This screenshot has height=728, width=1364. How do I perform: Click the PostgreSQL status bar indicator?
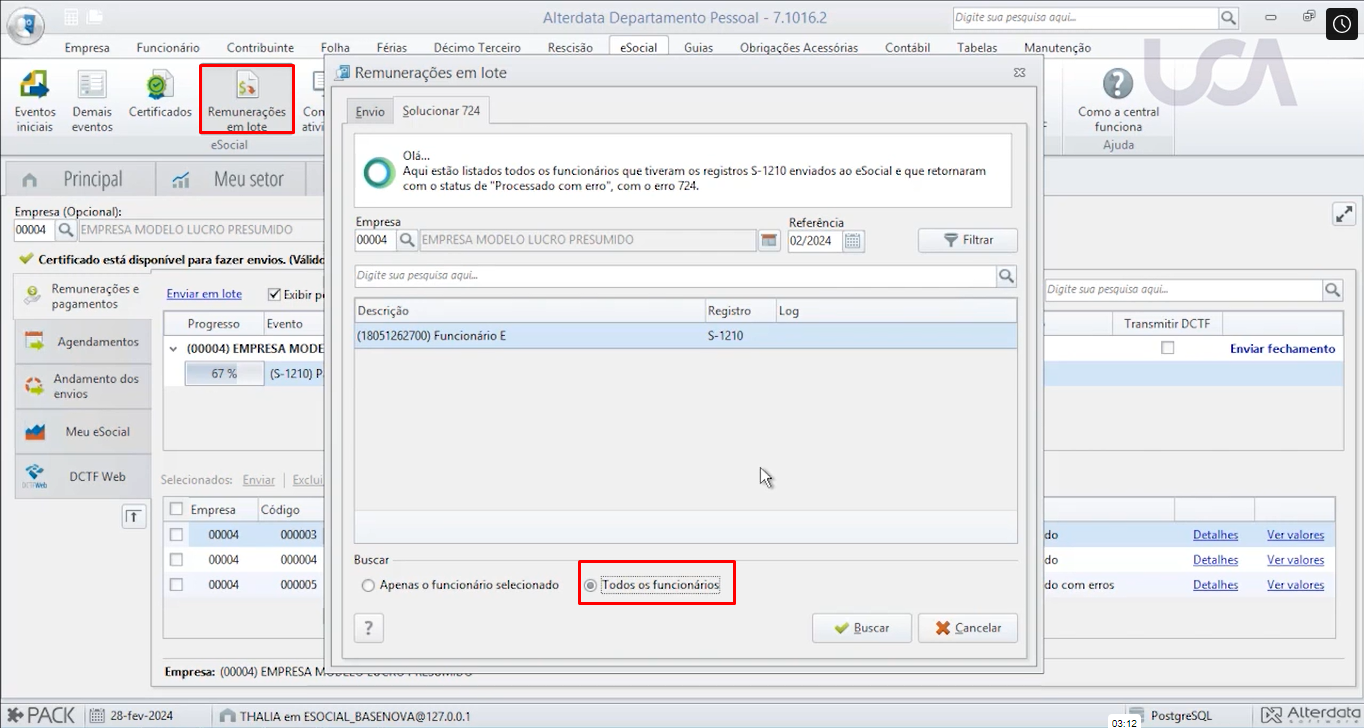[1170, 716]
